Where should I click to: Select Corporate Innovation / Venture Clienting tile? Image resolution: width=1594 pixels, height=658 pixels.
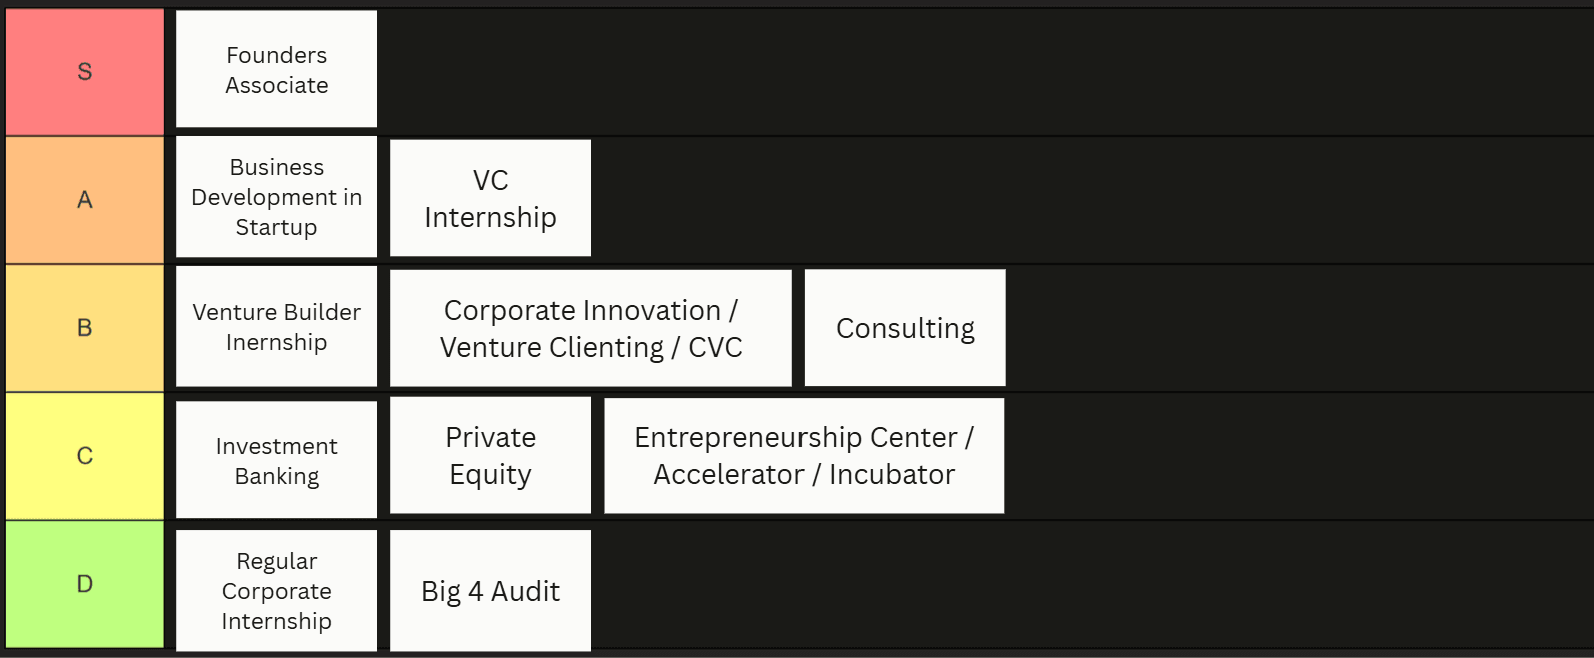coord(590,328)
